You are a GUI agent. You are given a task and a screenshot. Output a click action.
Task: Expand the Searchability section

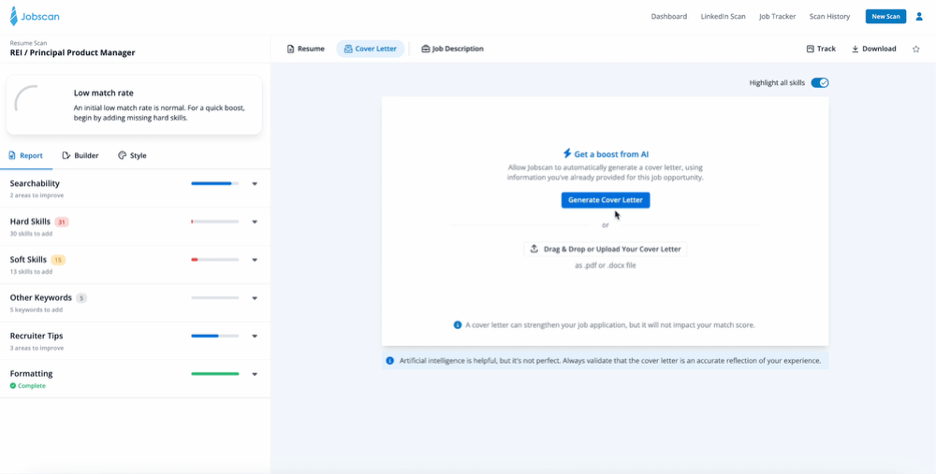(x=255, y=184)
